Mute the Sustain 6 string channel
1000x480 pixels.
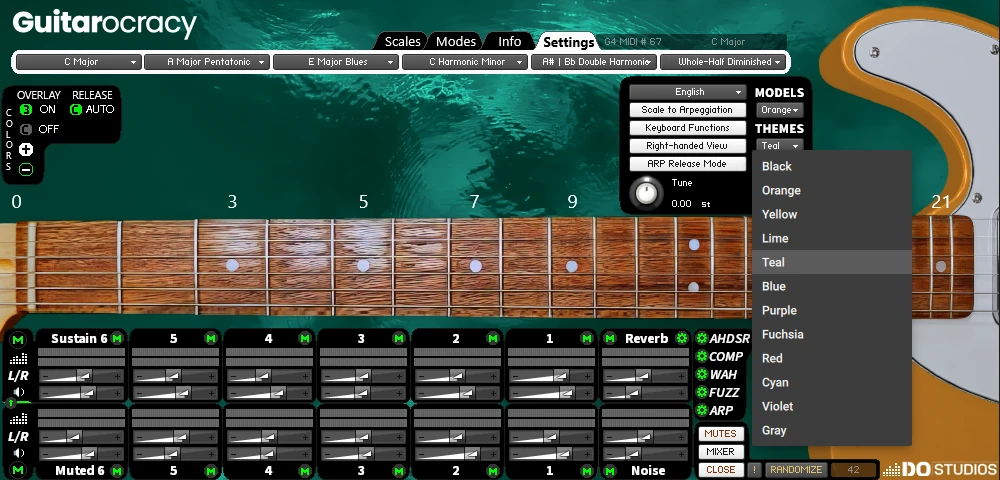117,338
